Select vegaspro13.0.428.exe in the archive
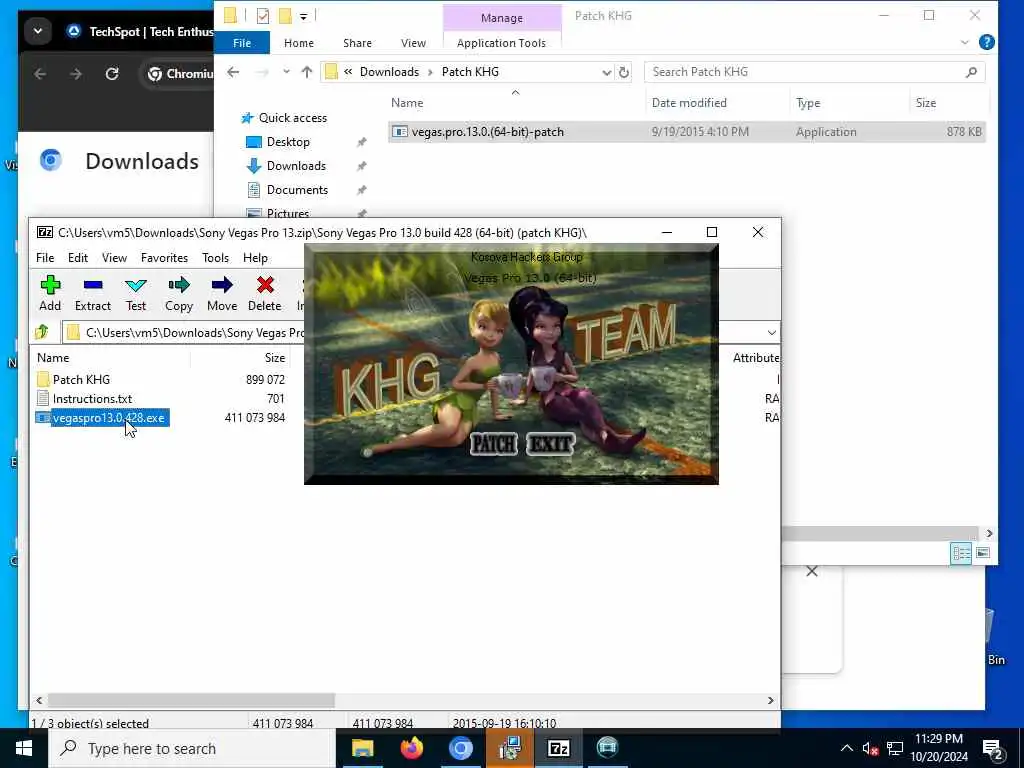The width and height of the screenshot is (1024, 768). pyautogui.click(x=103, y=418)
